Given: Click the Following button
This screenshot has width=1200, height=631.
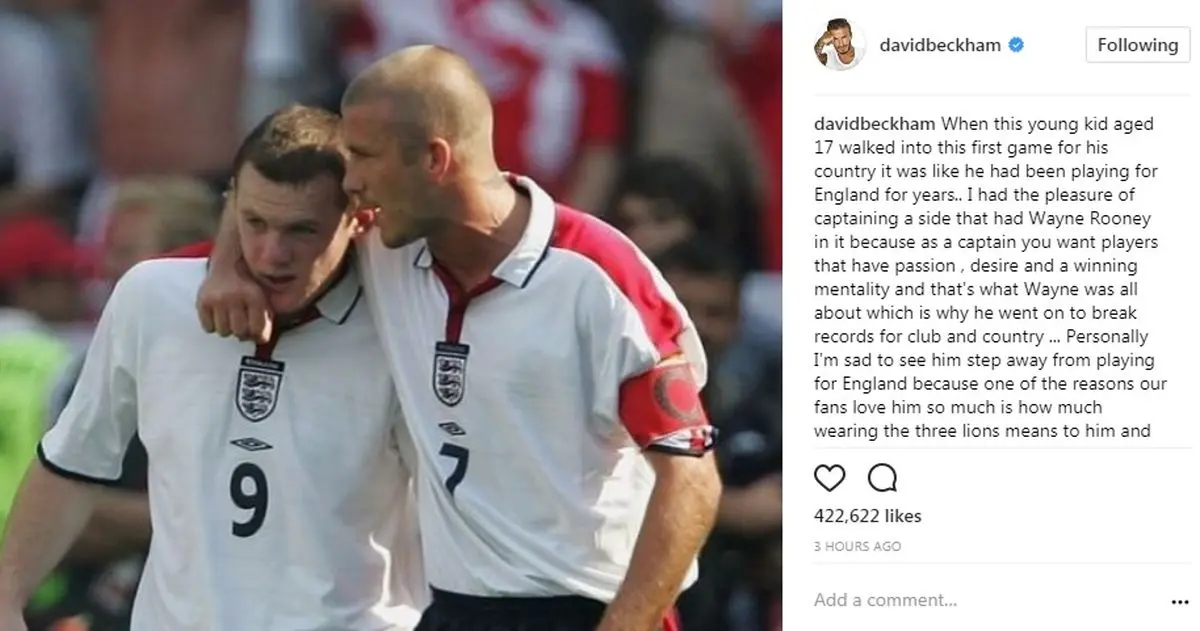Looking at the screenshot, I should point(1137,45).
